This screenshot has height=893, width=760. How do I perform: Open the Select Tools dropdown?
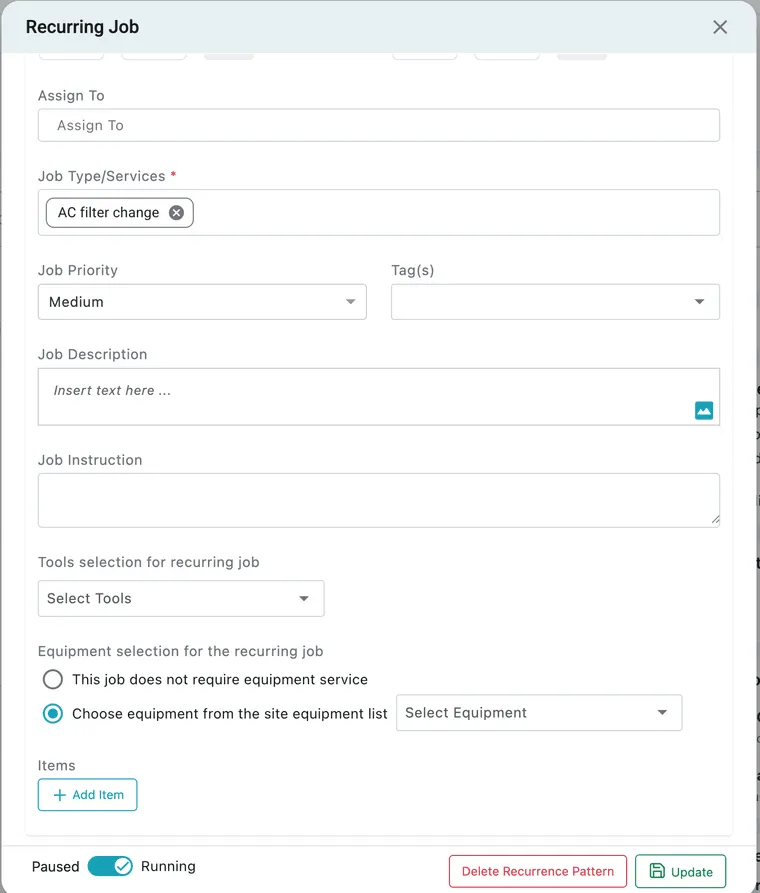tap(181, 599)
